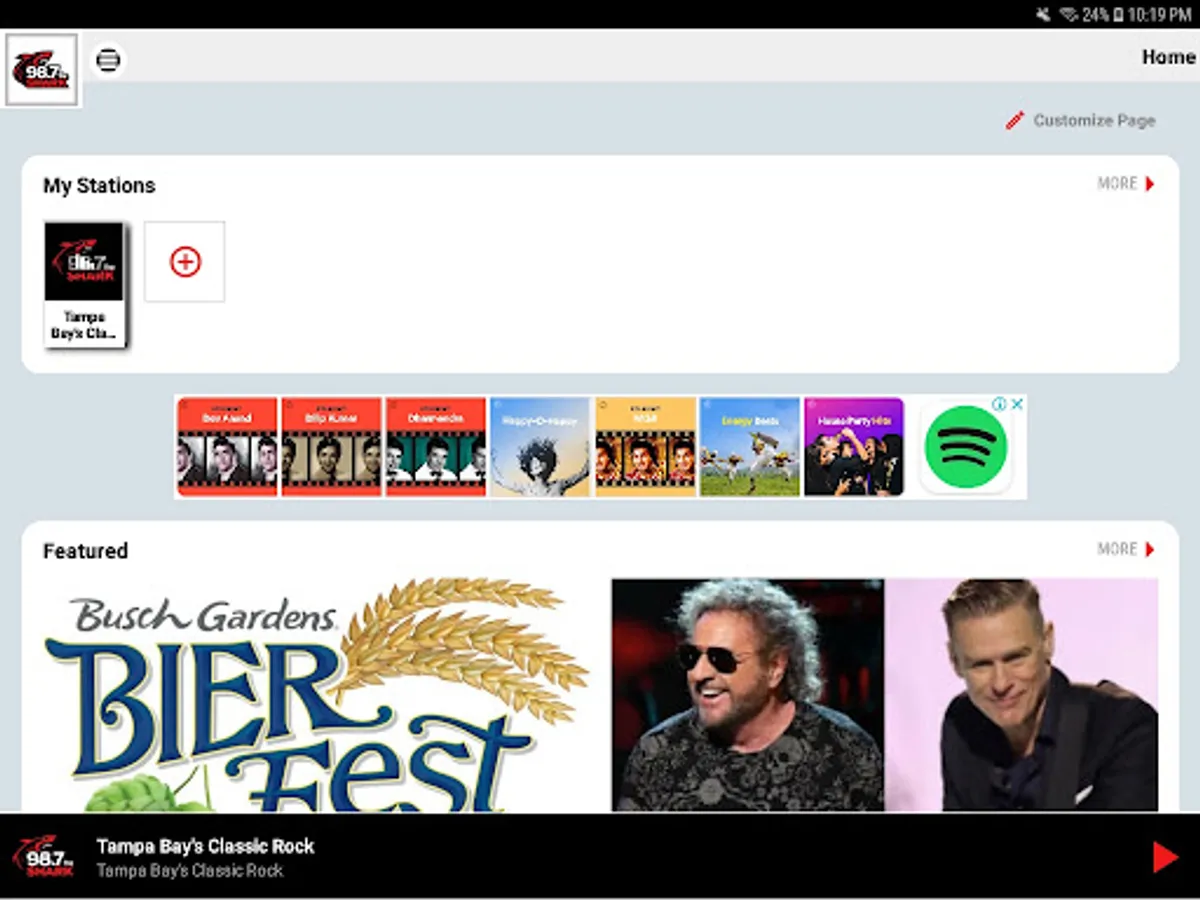This screenshot has width=1200, height=900.
Task: Open the House Party Hits ad tile
Action: click(x=854, y=446)
